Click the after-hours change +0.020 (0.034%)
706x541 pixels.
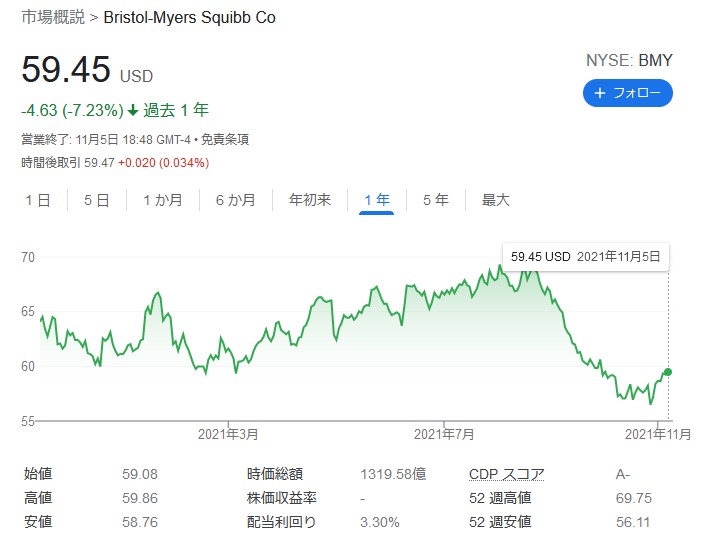click(164, 162)
